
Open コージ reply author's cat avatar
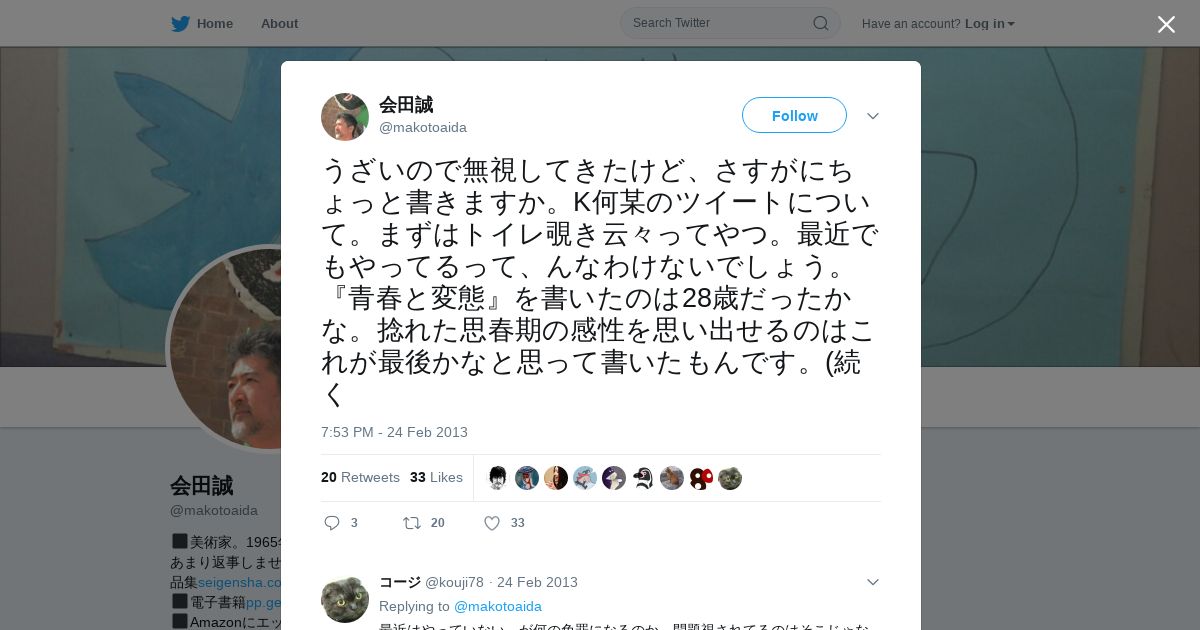(345, 599)
